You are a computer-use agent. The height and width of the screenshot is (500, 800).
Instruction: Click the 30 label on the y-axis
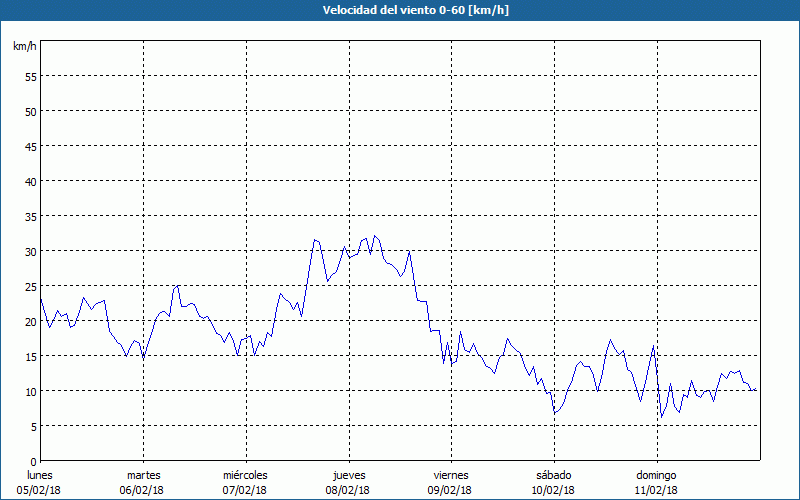[x=30, y=251]
